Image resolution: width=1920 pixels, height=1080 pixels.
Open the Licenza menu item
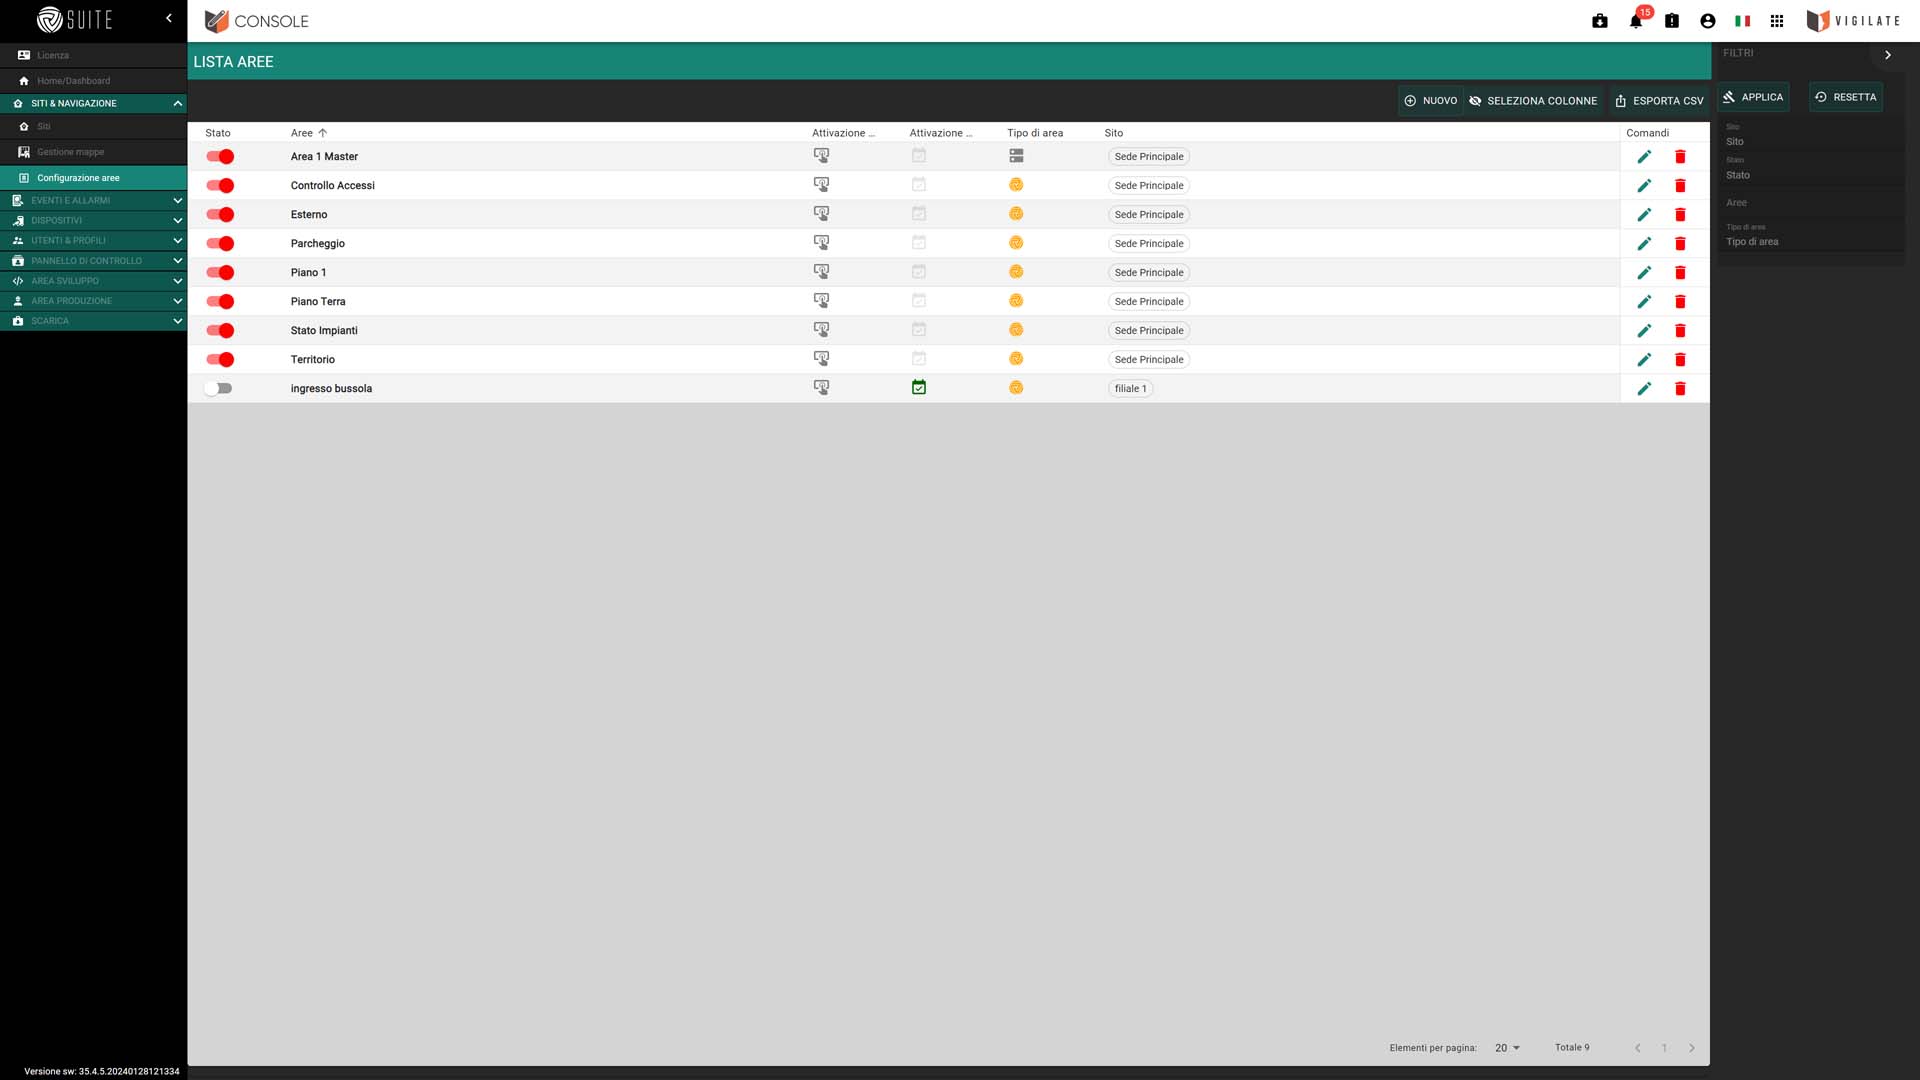[x=93, y=55]
